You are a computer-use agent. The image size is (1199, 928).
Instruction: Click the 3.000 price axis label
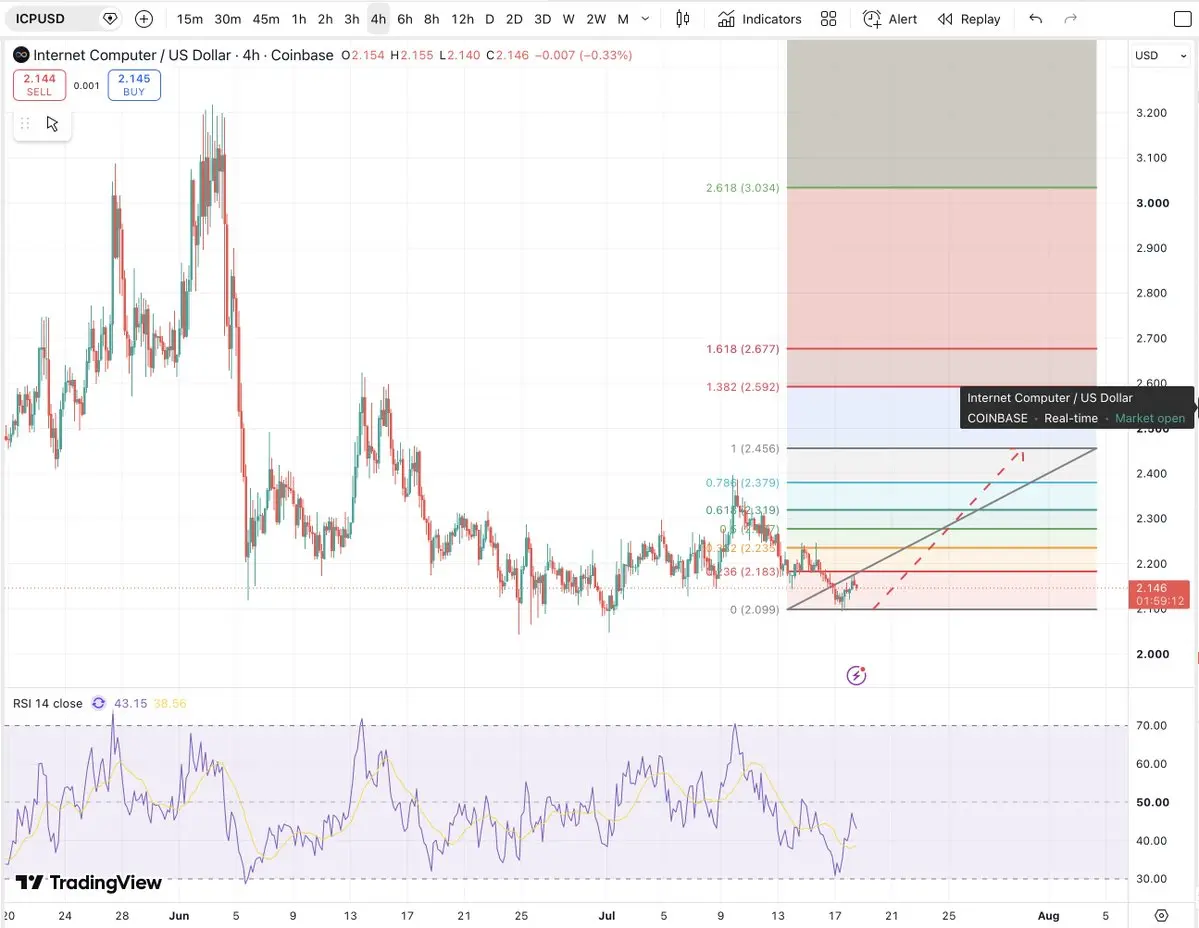click(x=1152, y=203)
